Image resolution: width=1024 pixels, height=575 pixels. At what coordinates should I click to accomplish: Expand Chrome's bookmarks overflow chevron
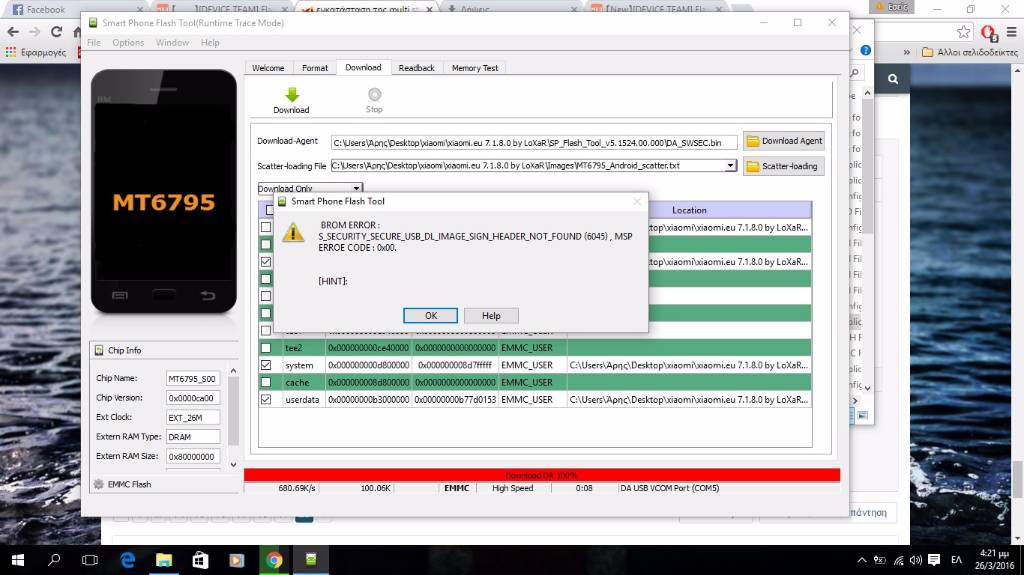click(x=906, y=52)
